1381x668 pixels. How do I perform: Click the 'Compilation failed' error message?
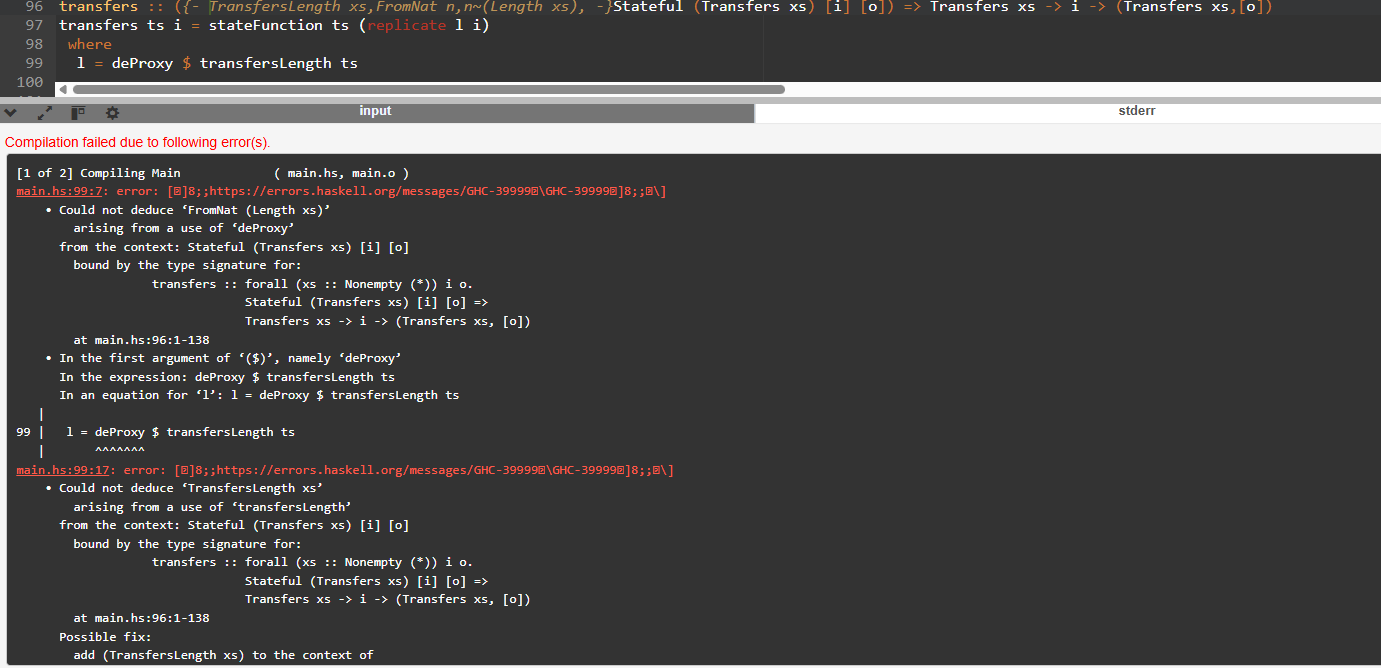pyautogui.click(x=138, y=142)
